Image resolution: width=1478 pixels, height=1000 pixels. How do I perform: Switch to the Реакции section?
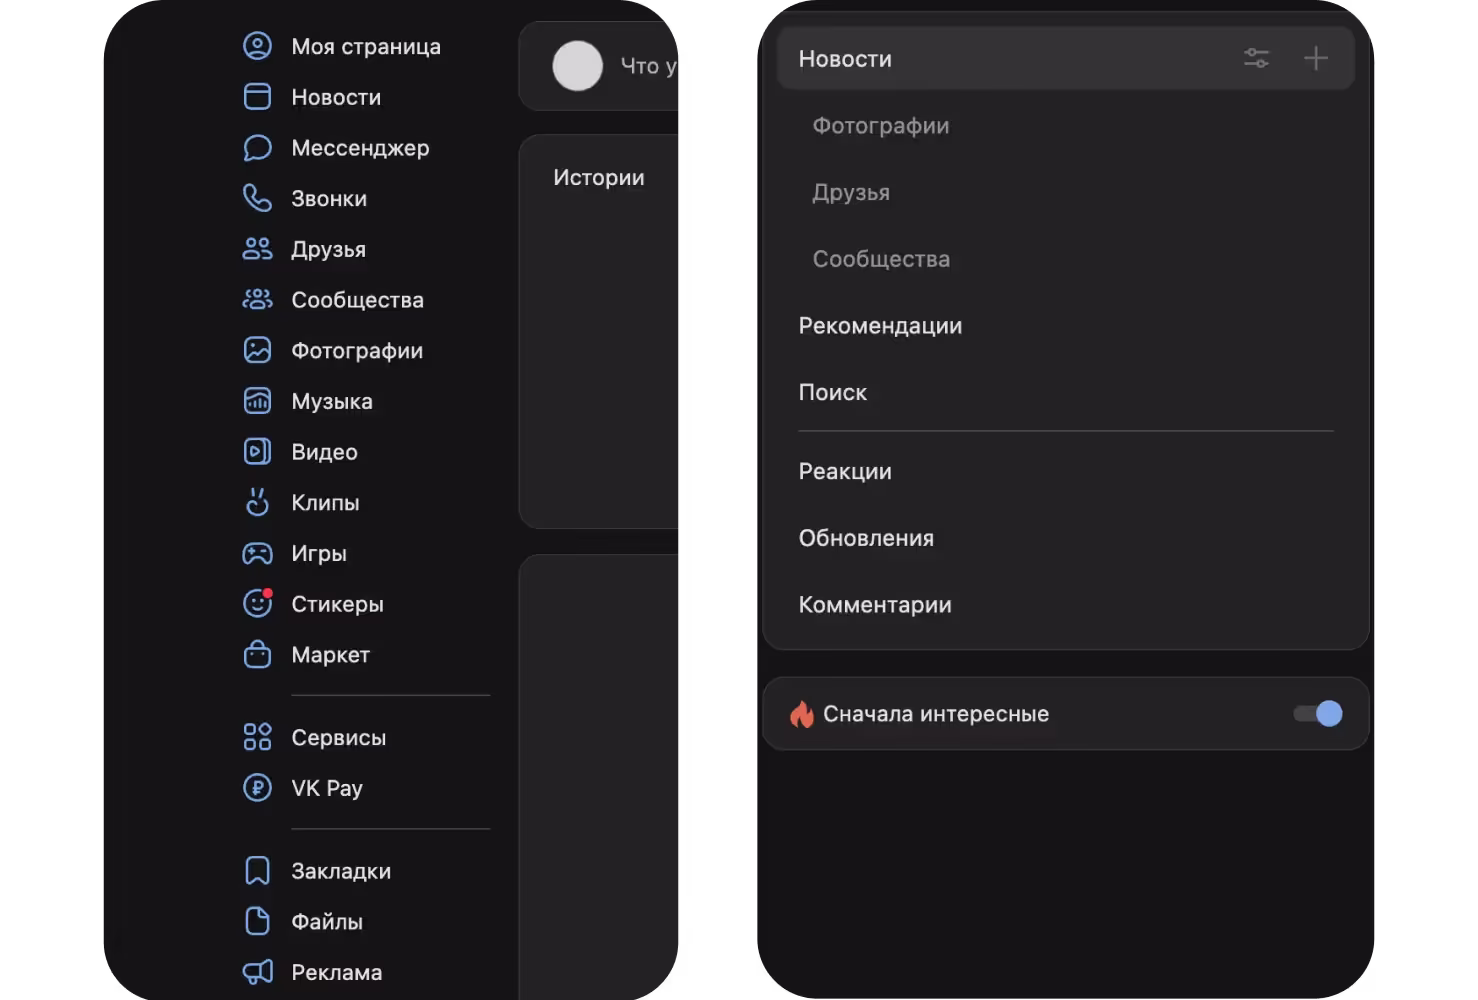pos(845,472)
